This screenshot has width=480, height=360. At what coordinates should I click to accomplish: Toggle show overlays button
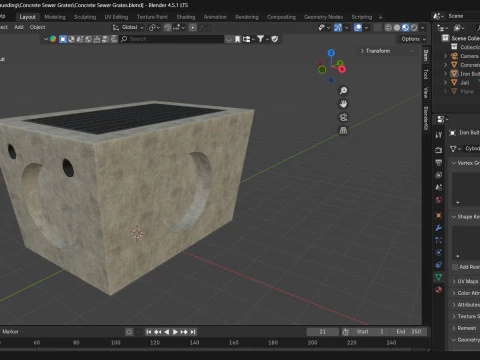coord(358,27)
